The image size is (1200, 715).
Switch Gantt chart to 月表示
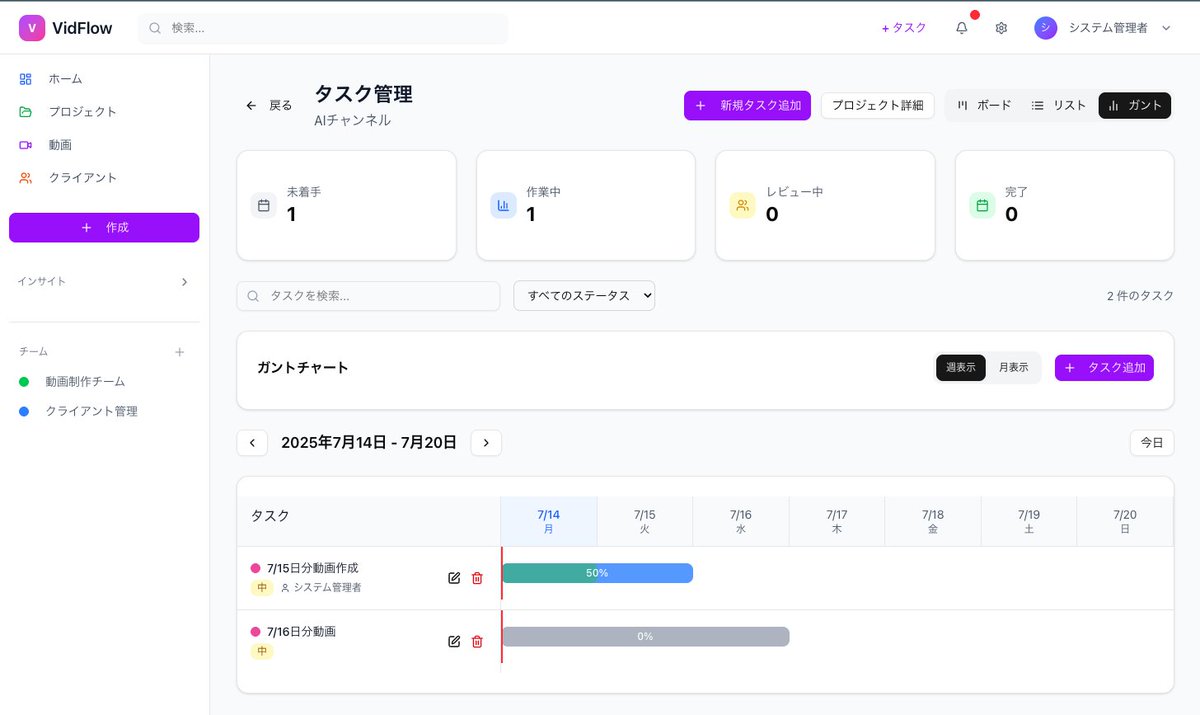(1013, 367)
